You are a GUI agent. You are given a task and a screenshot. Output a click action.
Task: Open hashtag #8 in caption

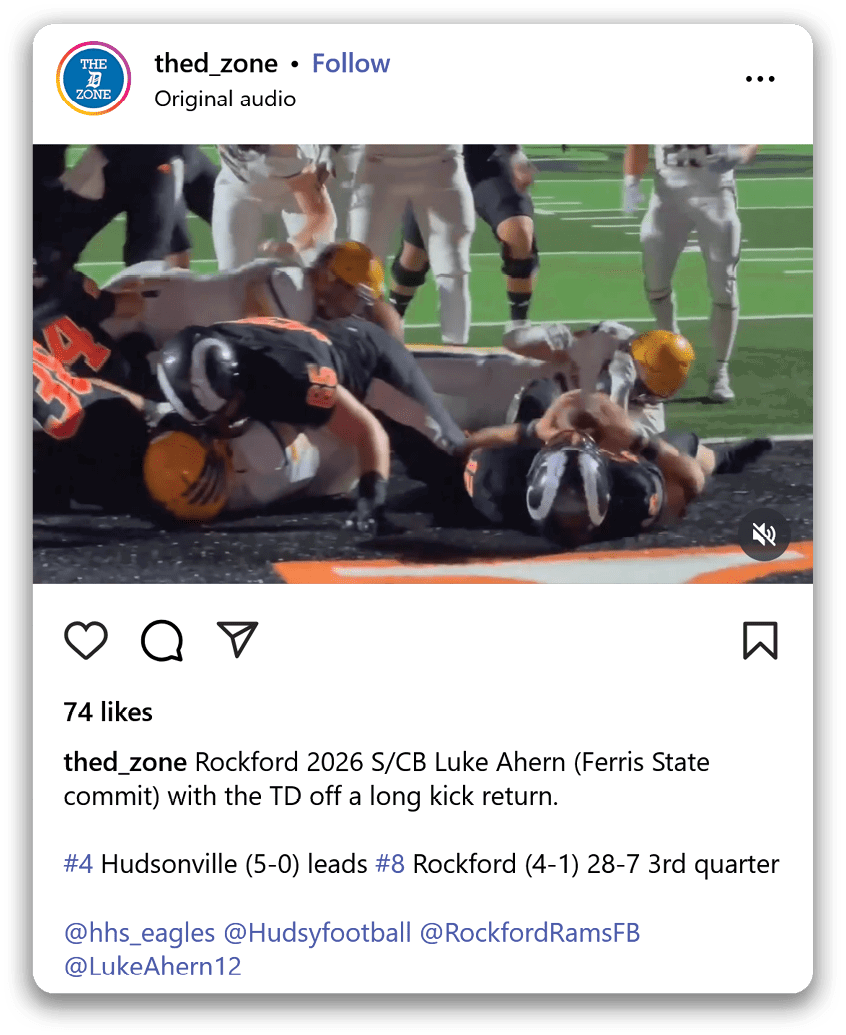pos(390,863)
